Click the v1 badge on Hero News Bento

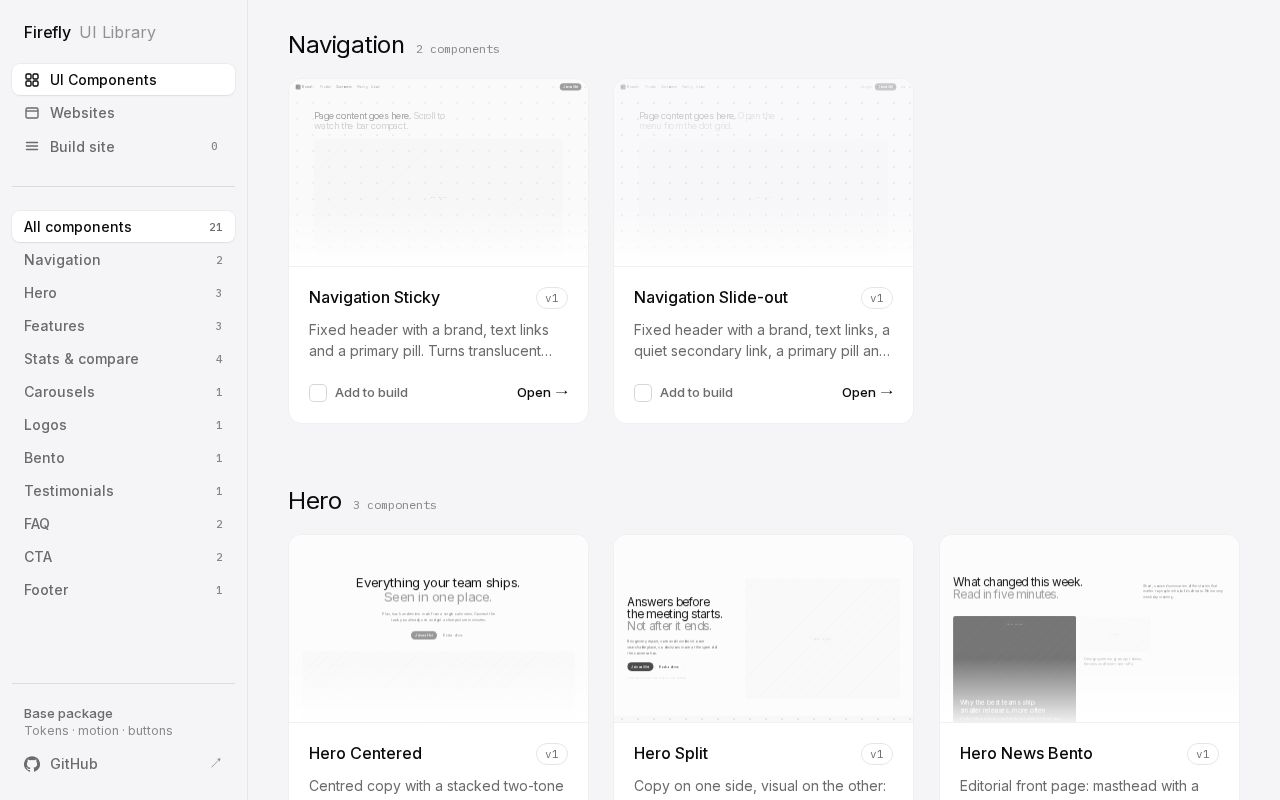pyautogui.click(x=1203, y=754)
